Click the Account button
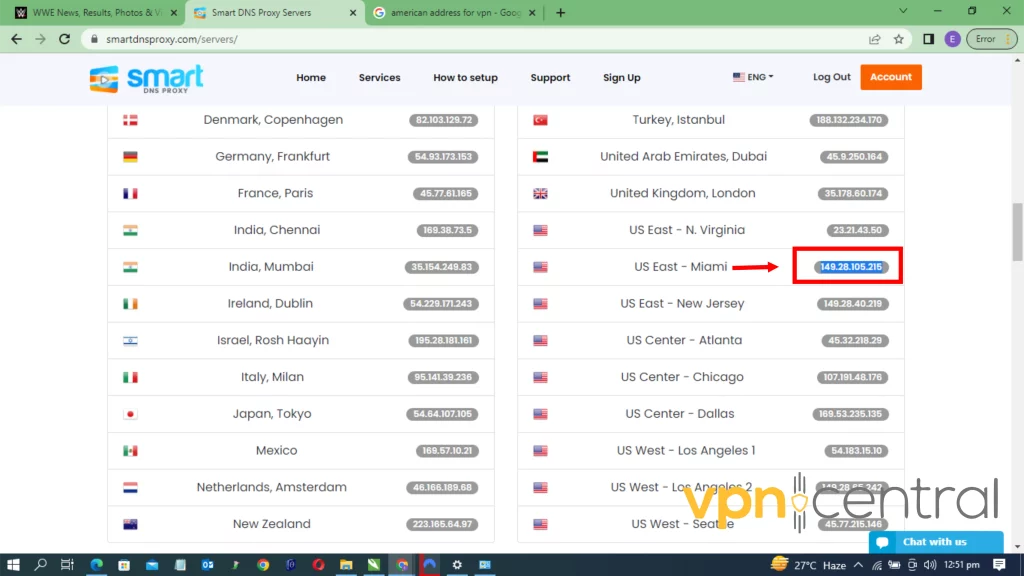Viewport: 1024px width, 576px height. click(x=890, y=77)
